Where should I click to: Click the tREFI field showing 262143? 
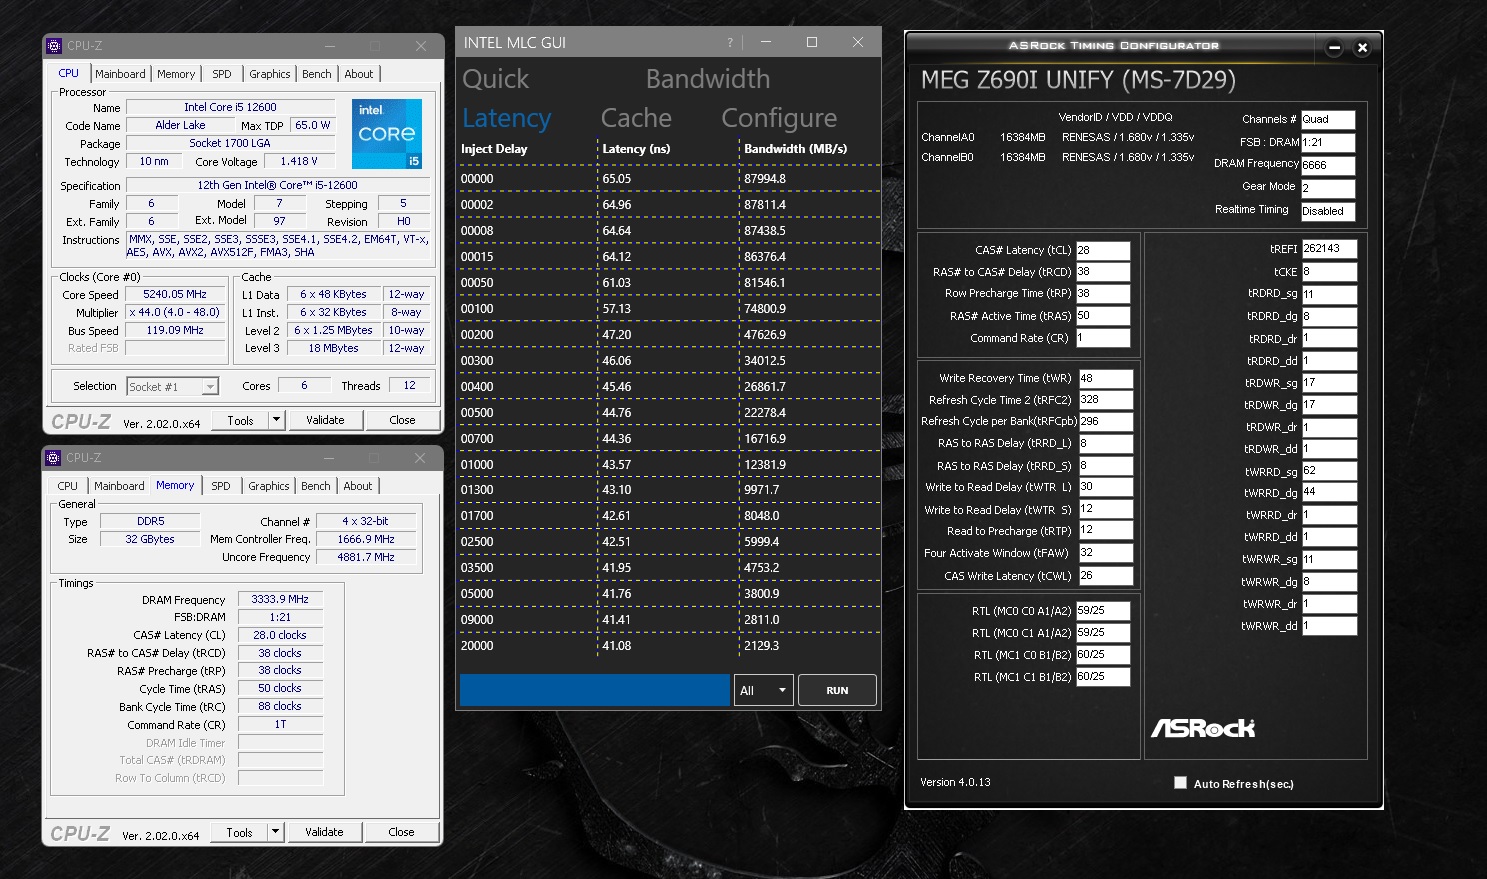1329,249
